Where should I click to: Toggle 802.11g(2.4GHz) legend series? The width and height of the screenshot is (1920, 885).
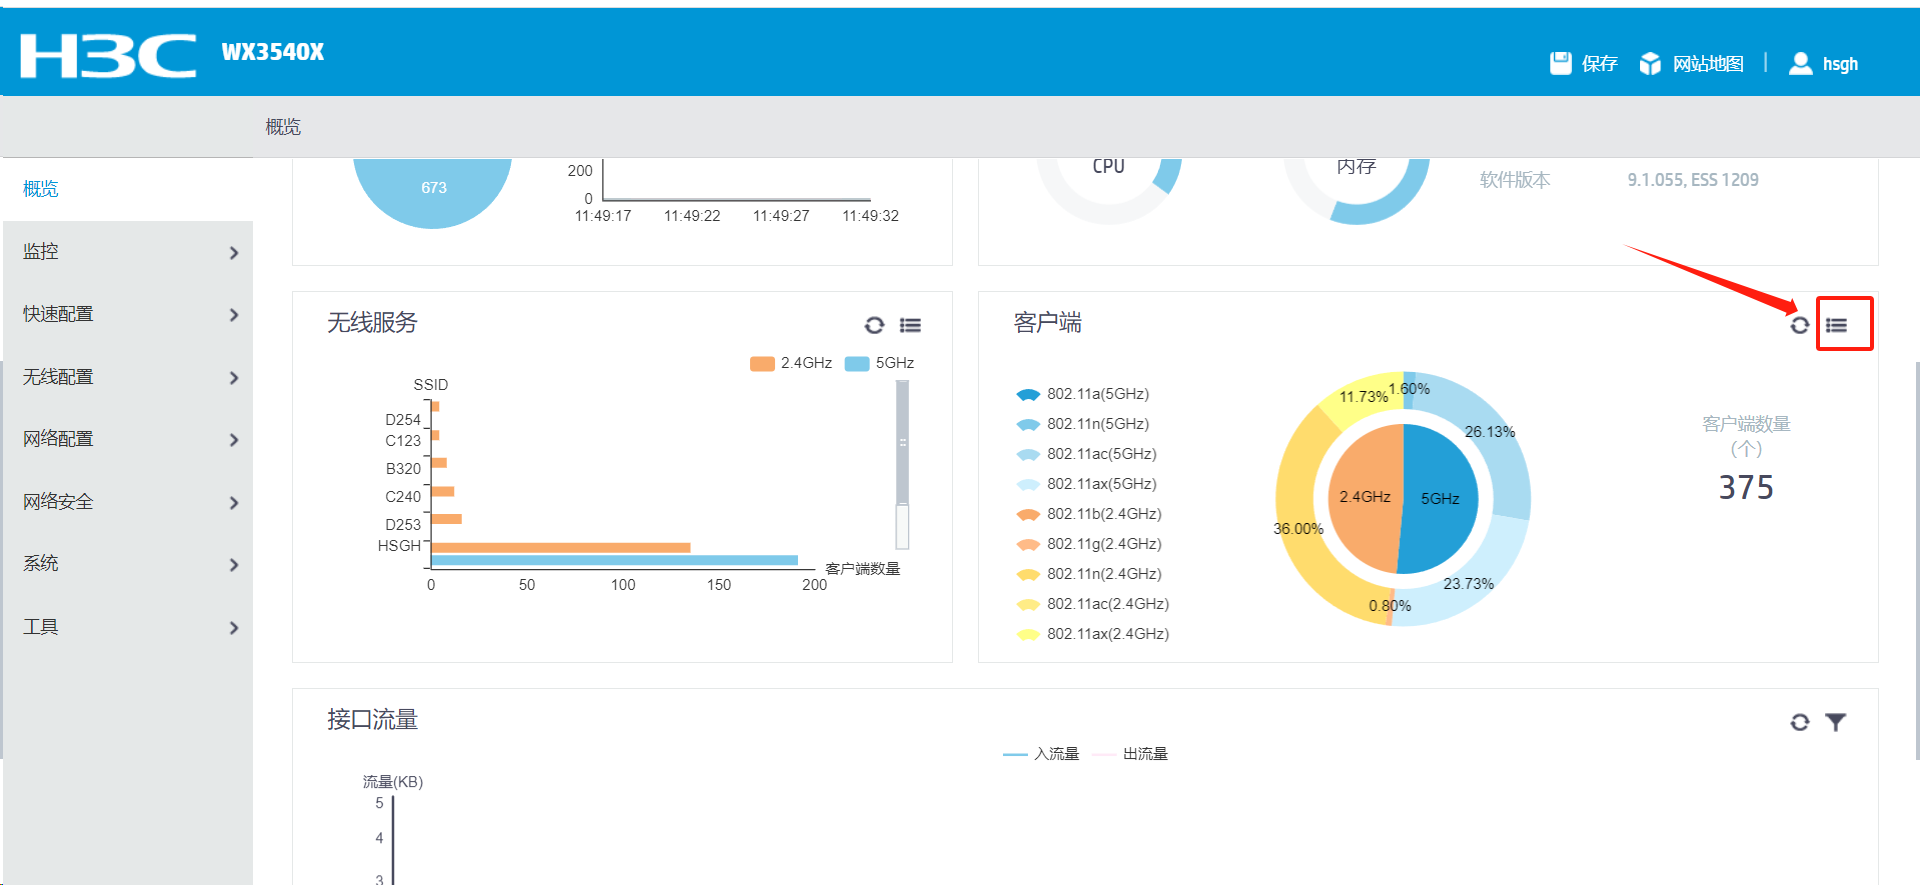click(x=1089, y=544)
